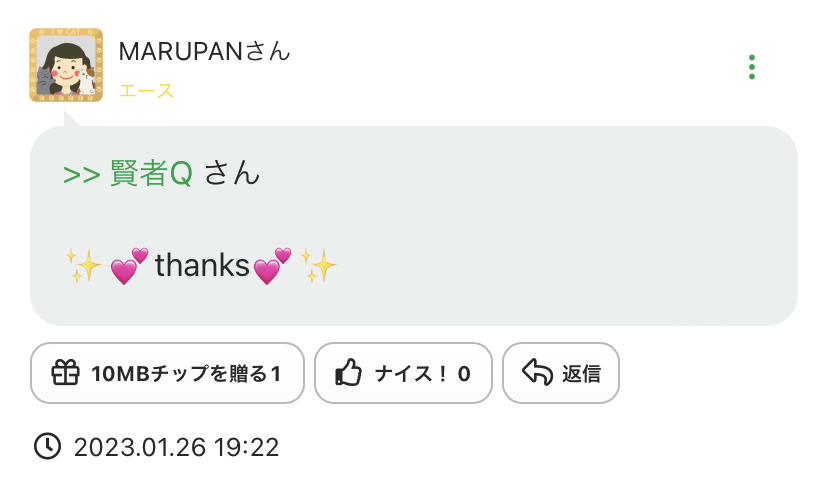828x501 pixels.
Task: Click the tip count number 1
Action: (x=276, y=374)
